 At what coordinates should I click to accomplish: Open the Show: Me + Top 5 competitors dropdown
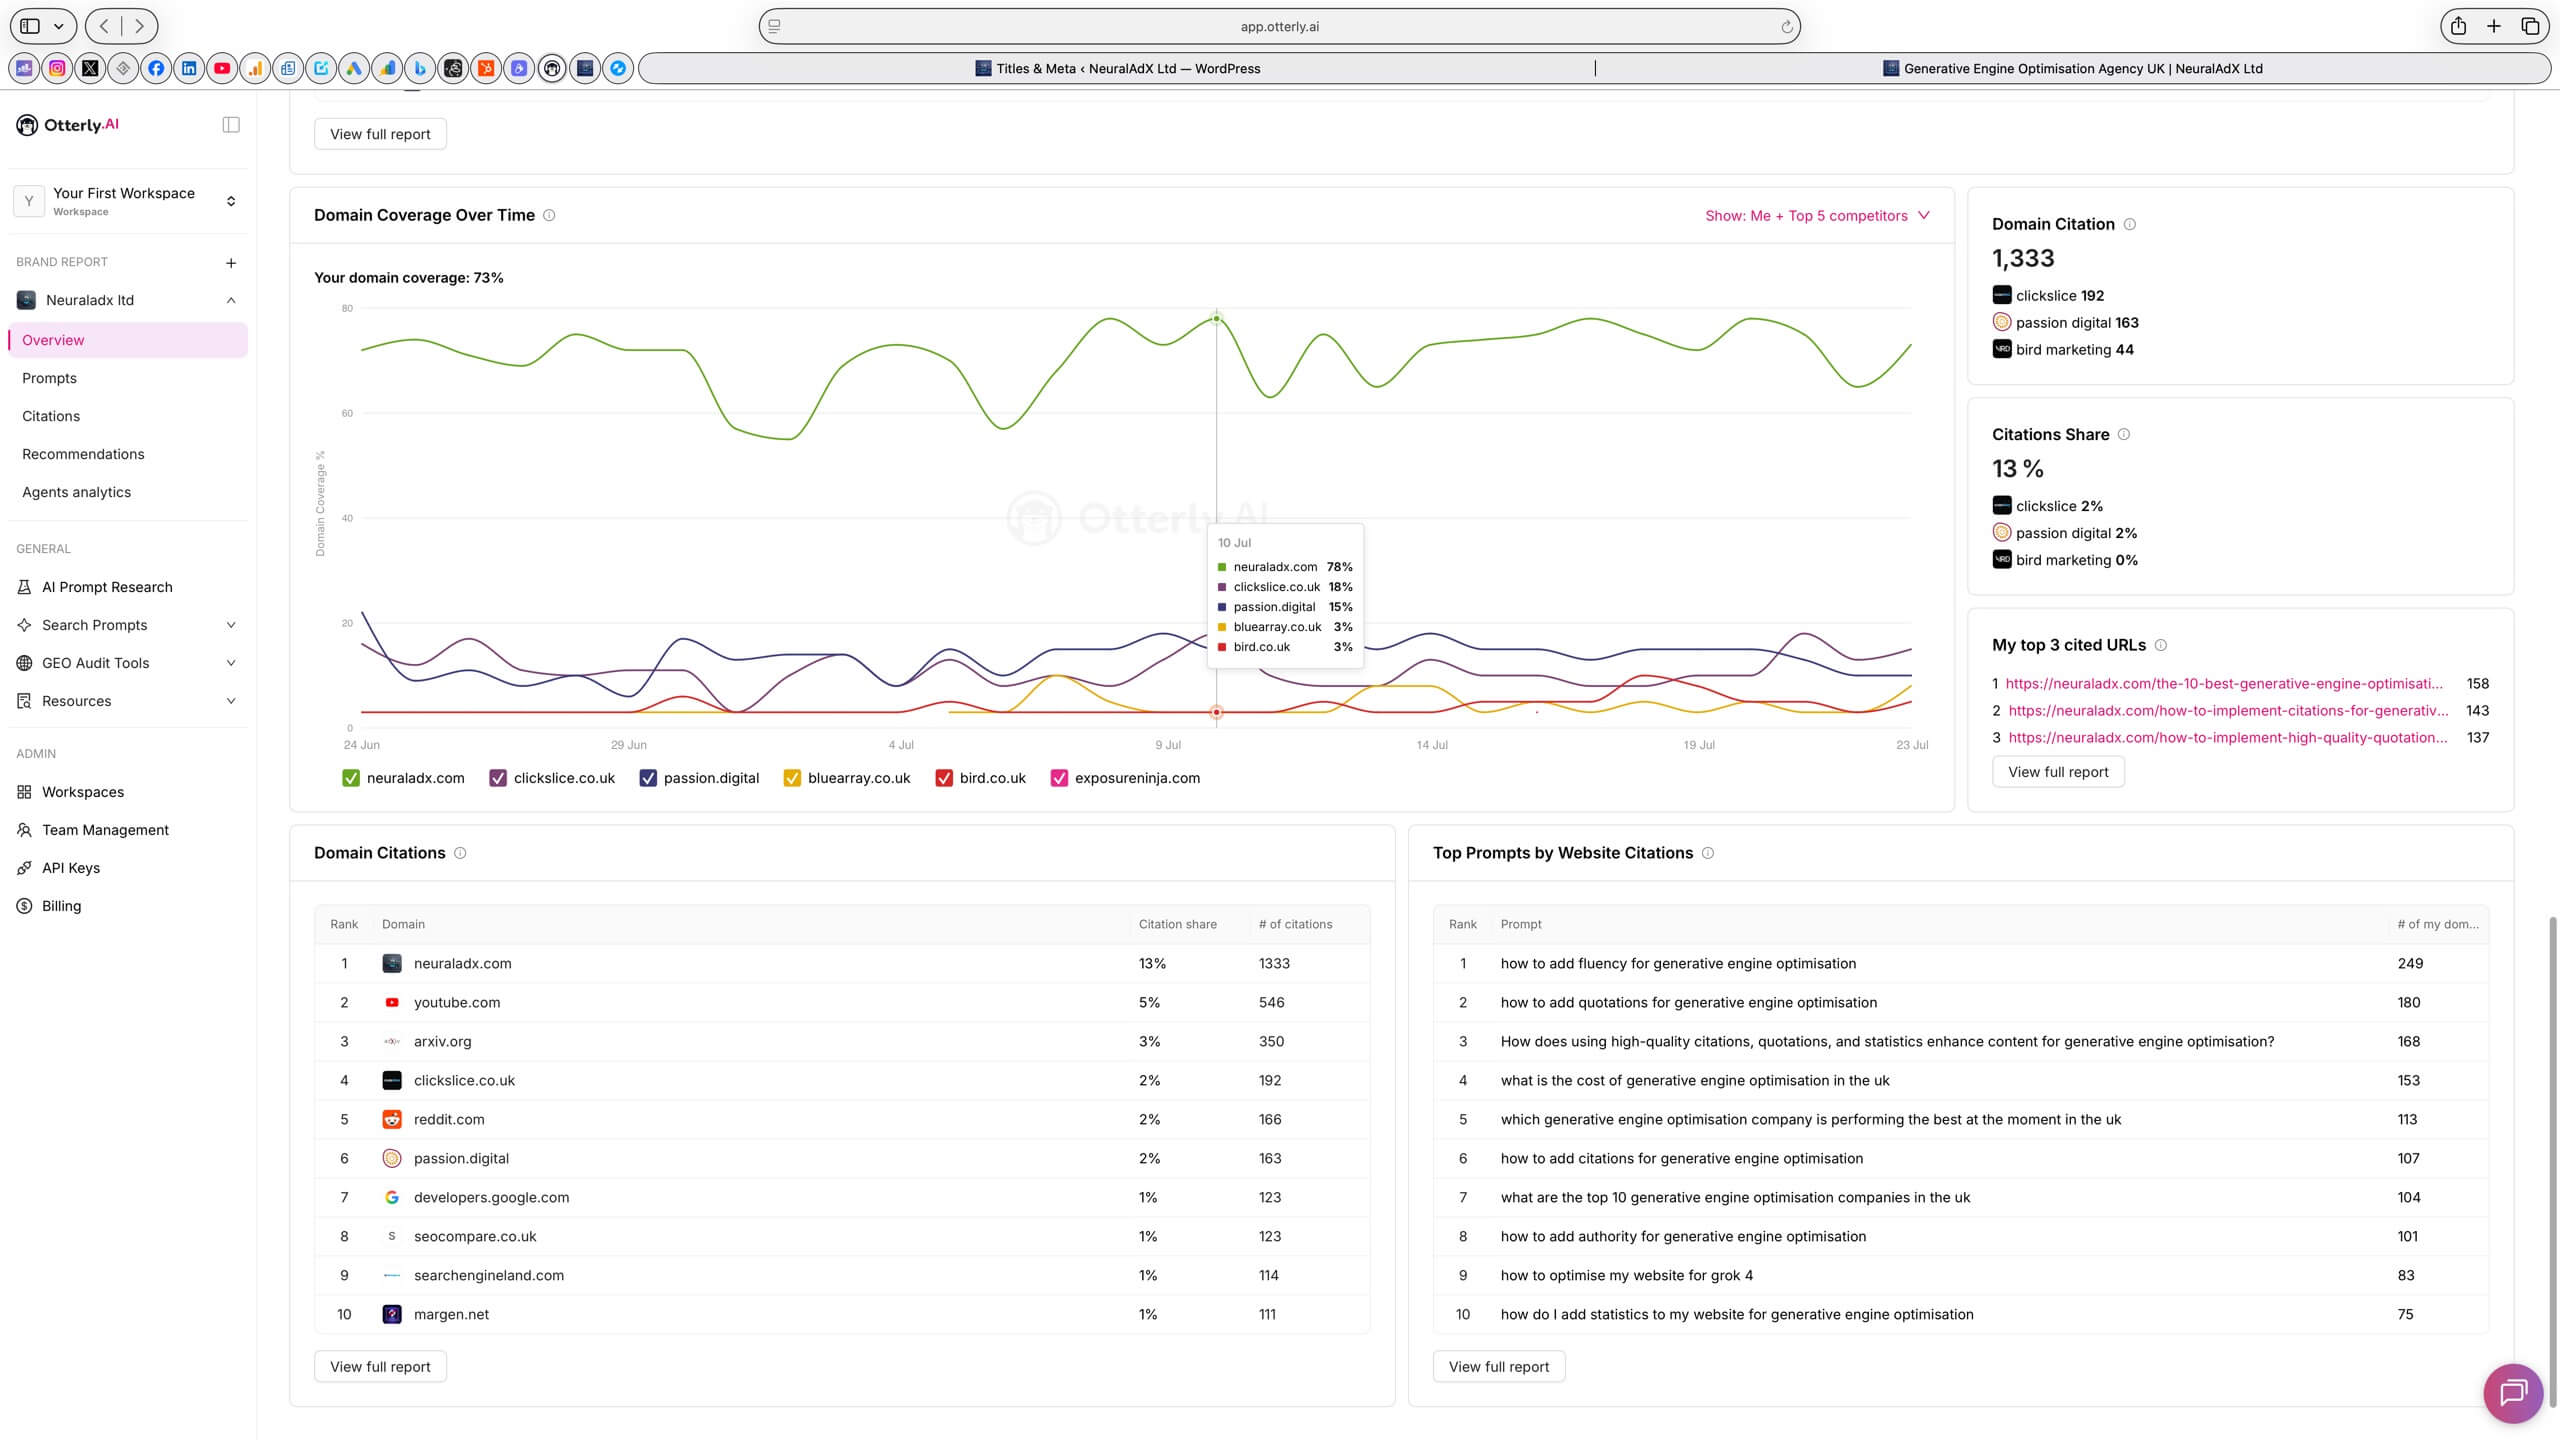[1817, 216]
